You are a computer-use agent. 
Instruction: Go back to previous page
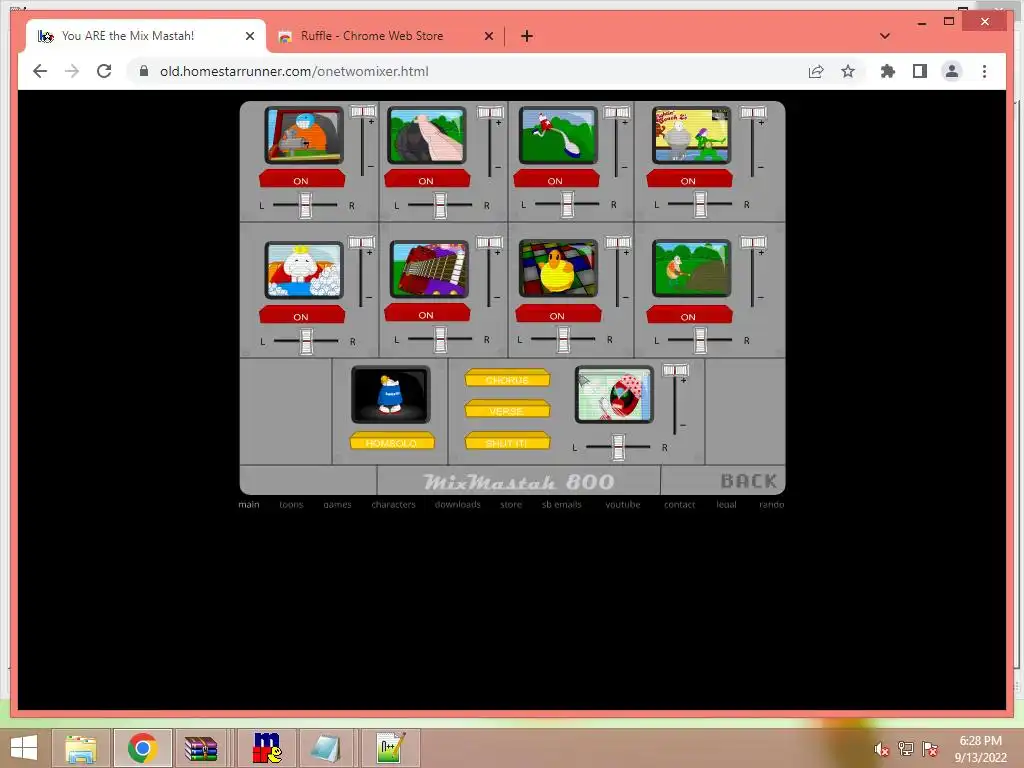(40, 71)
